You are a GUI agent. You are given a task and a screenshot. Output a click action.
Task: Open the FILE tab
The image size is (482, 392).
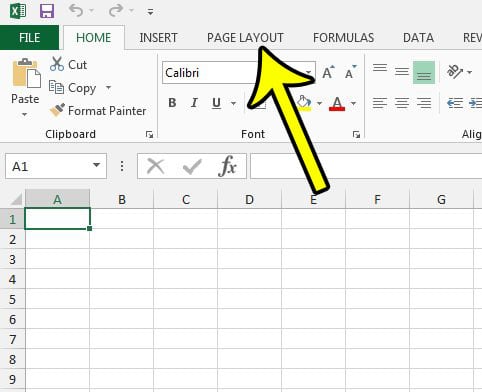pyautogui.click(x=29, y=37)
